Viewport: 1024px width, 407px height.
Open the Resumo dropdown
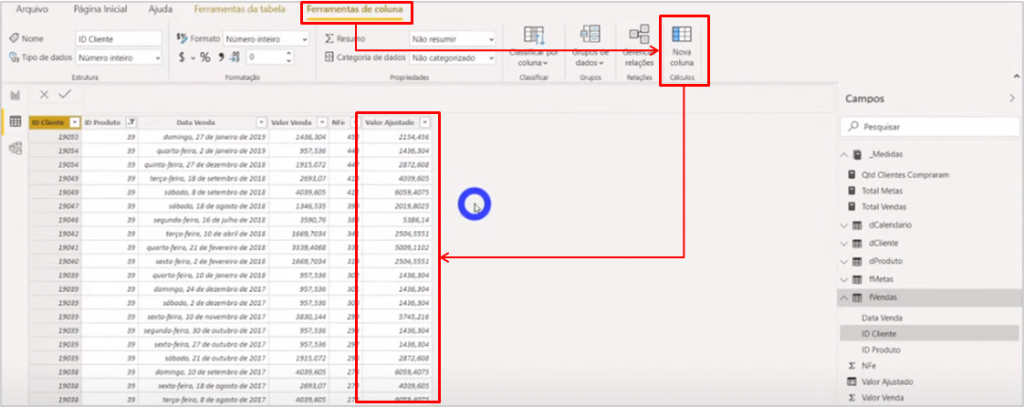pos(451,39)
